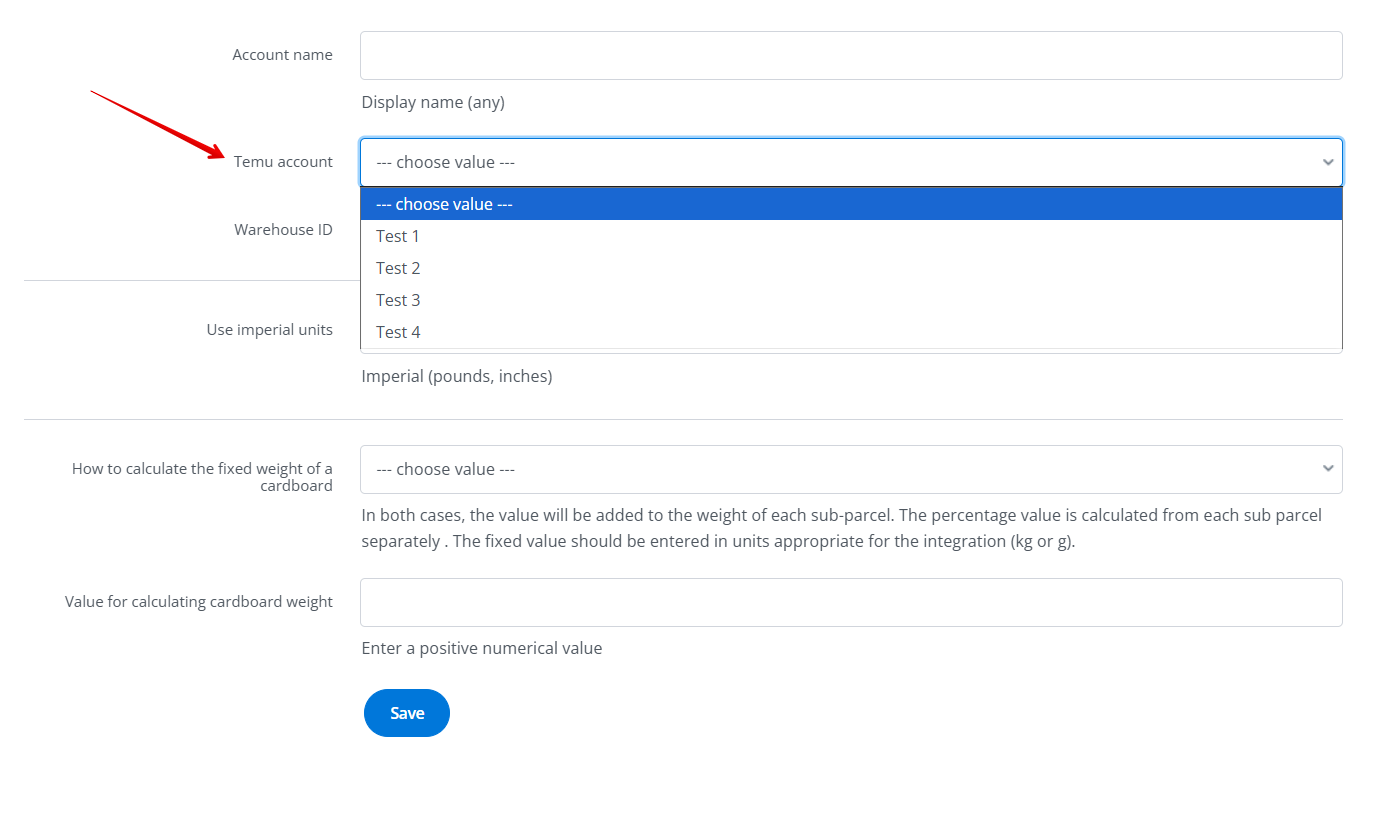Click the 'Warehouse ID' label

click(283, 230)
